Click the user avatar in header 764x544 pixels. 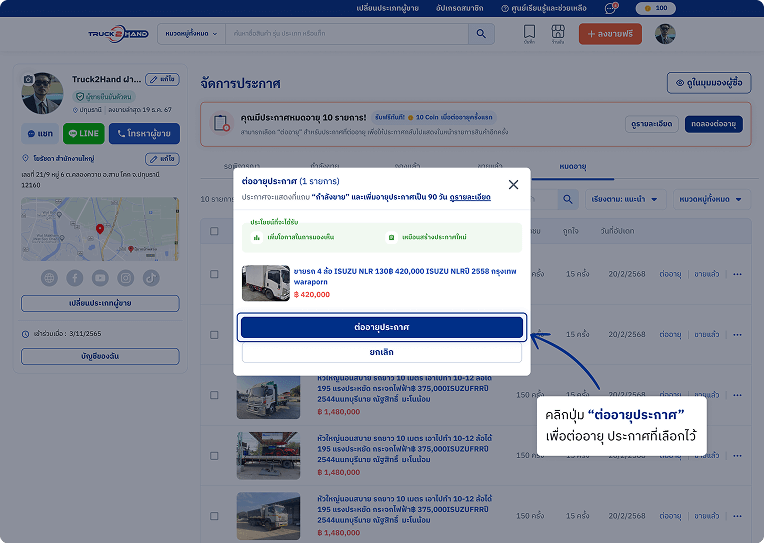point(665,34)
